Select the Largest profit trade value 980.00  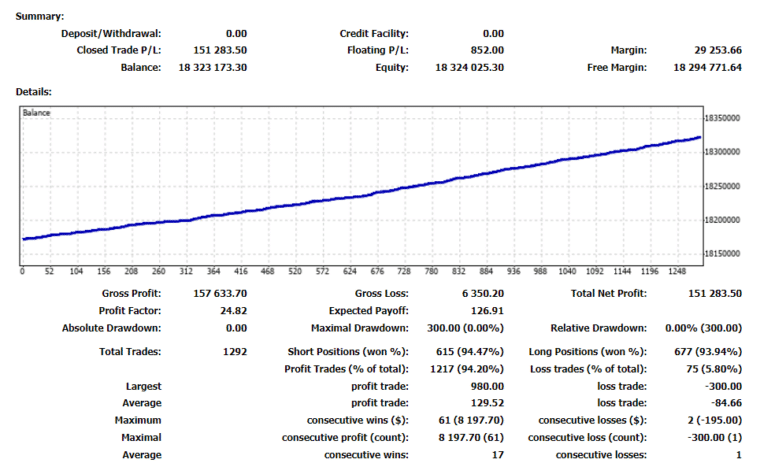tap(487, 386)
